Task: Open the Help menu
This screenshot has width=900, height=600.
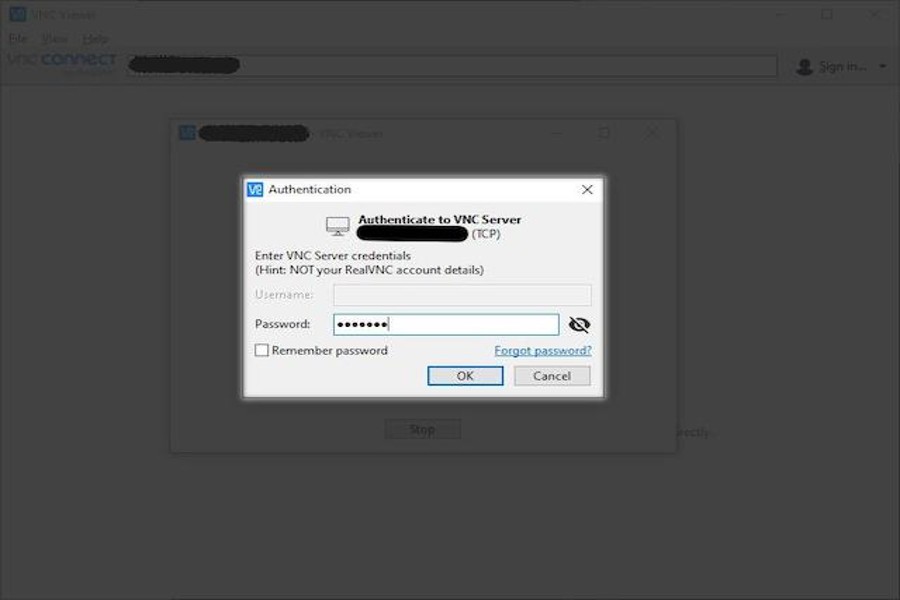Action: [95, 38]
